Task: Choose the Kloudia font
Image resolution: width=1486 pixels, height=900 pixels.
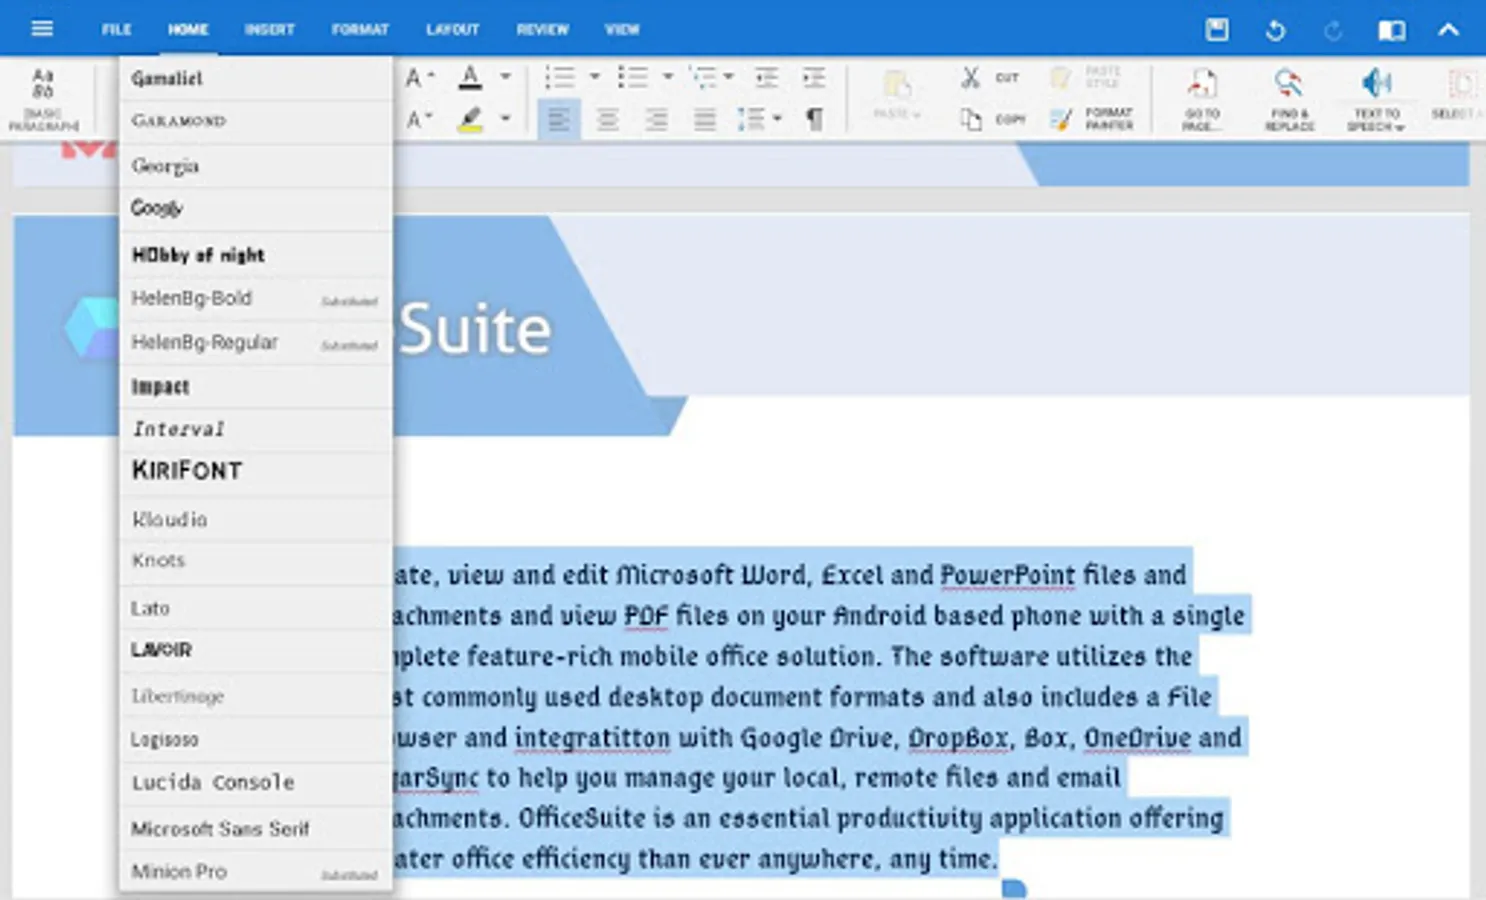Action: coord(255,519)
